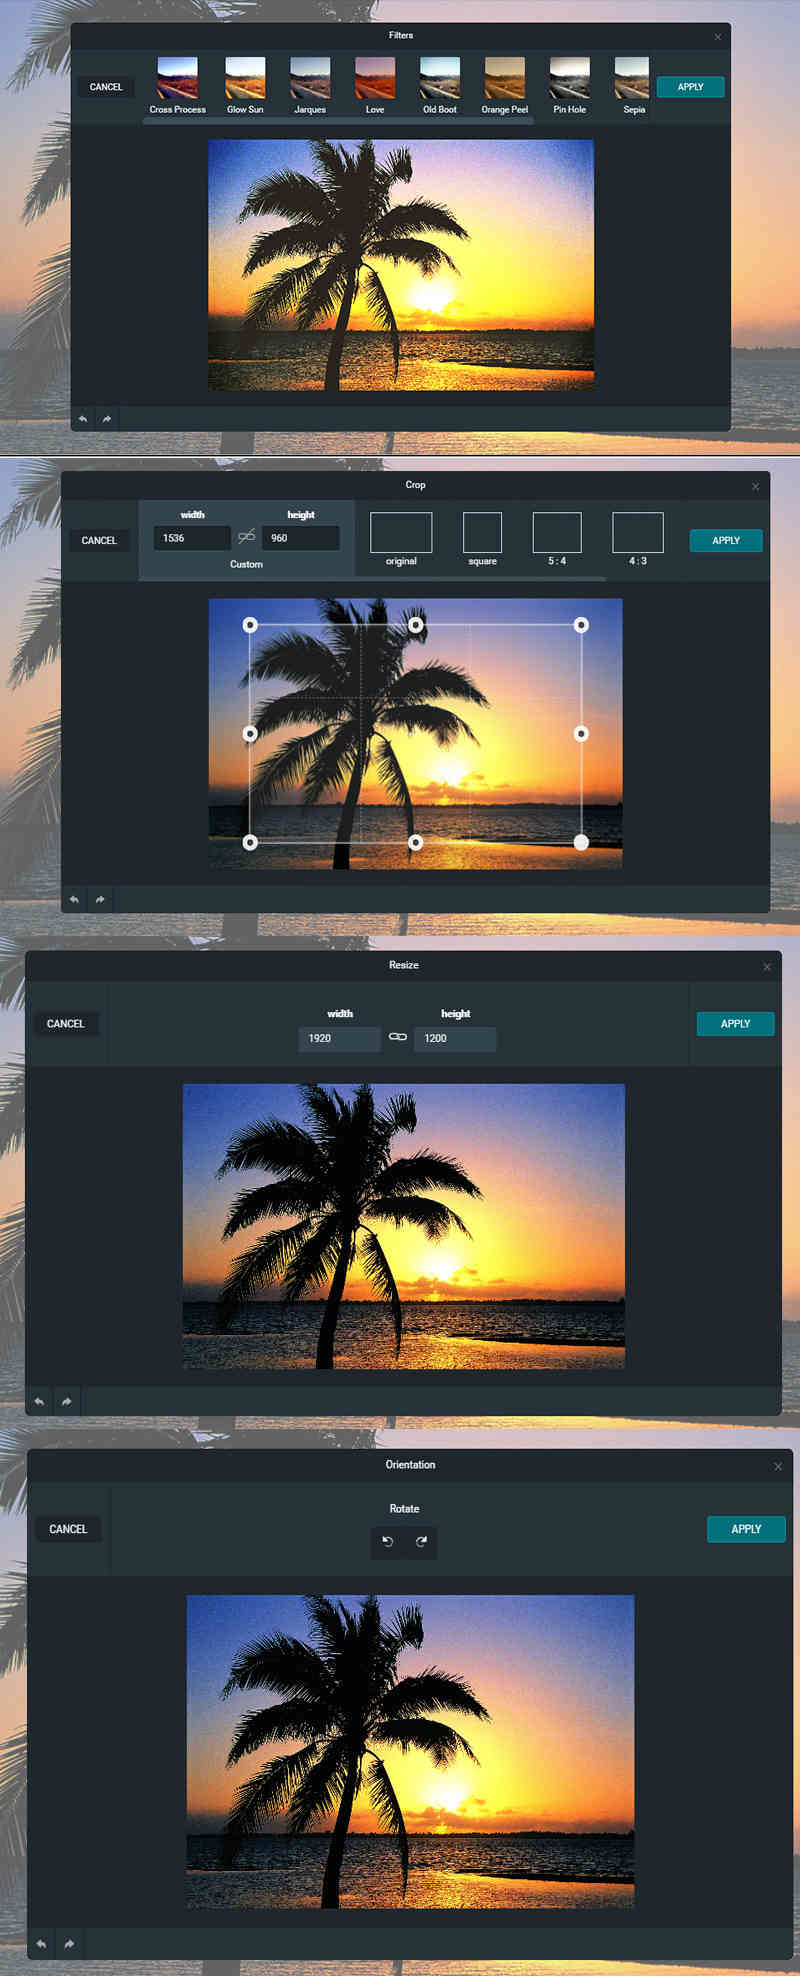
Task: Click the Custom crop label
Action: [246, 565]
